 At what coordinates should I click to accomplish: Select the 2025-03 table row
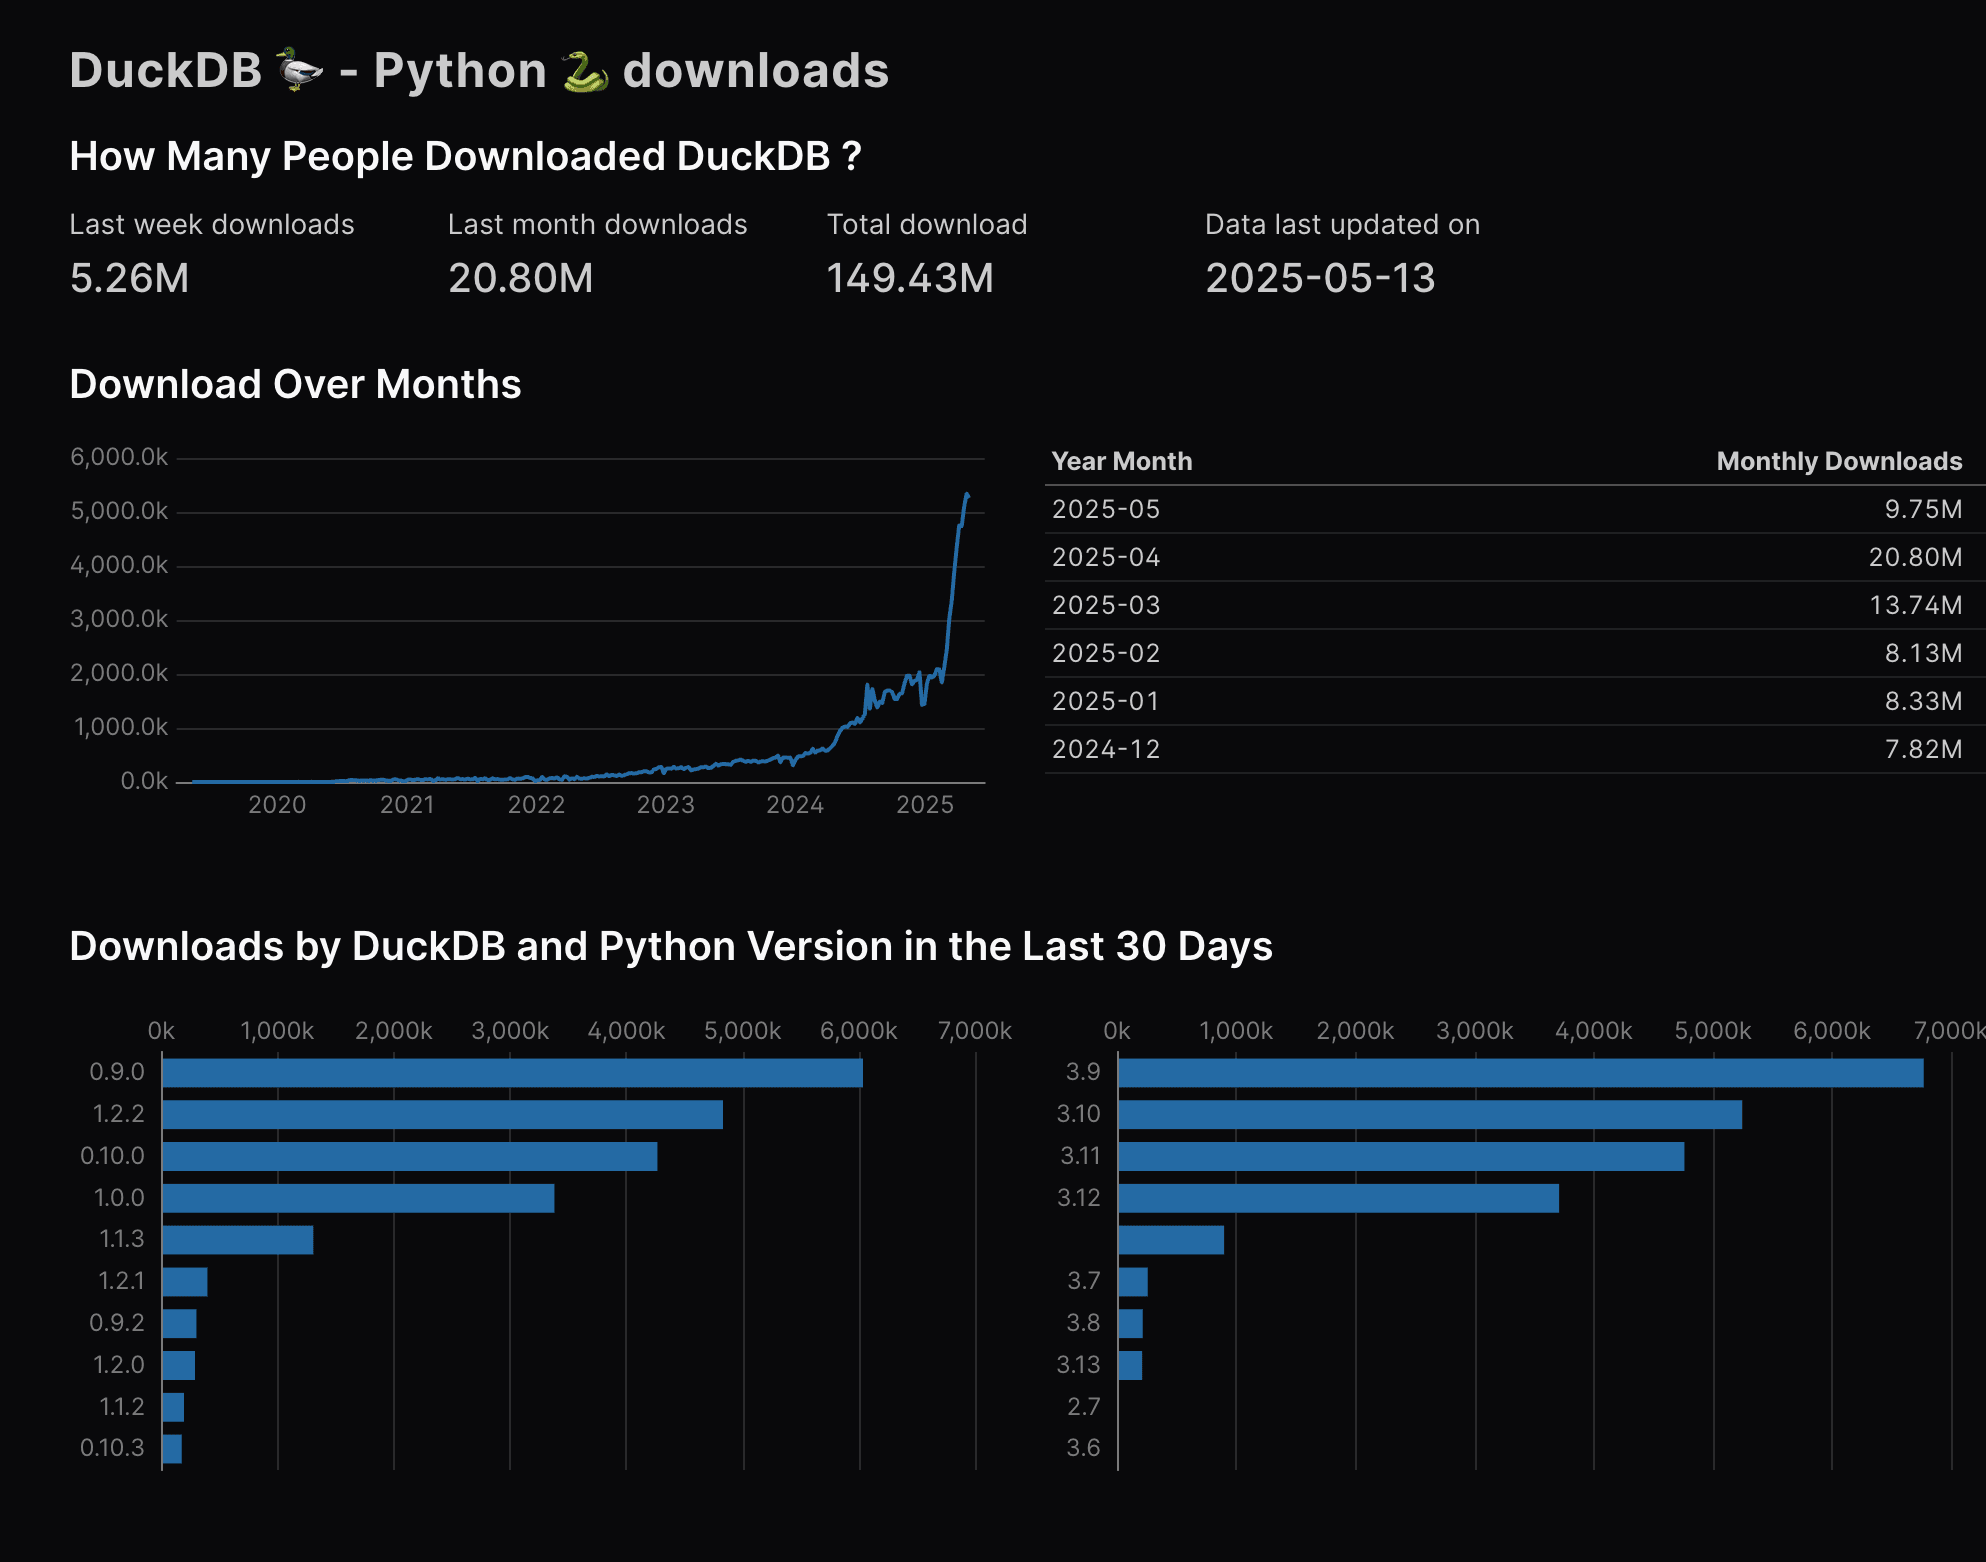click(1515, 605)
